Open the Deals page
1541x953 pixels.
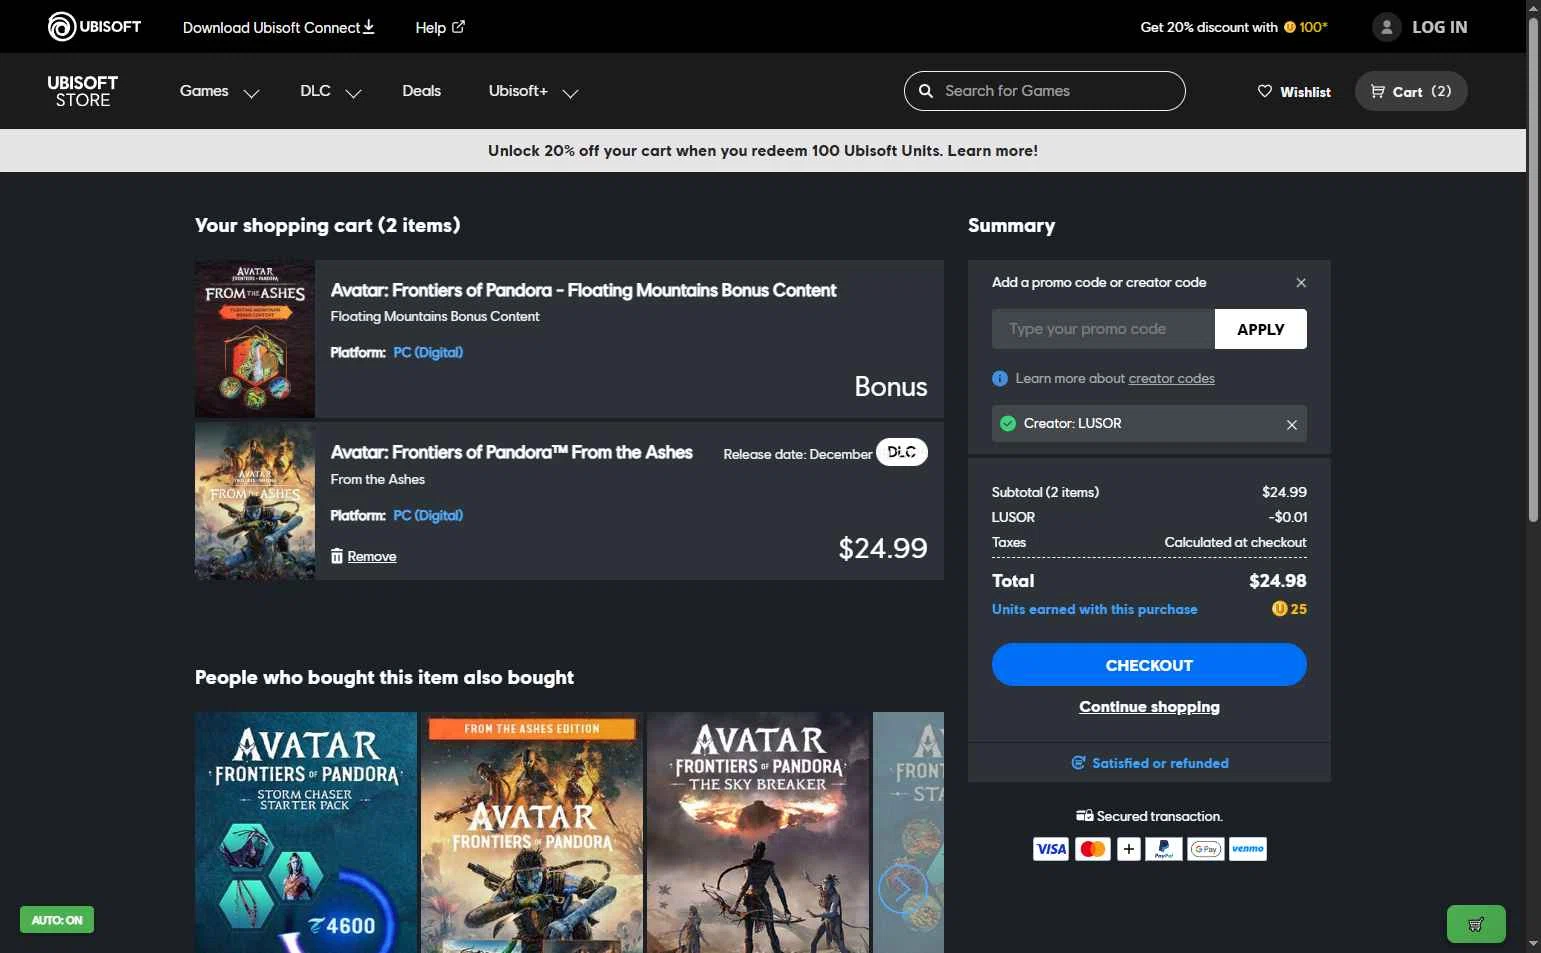pos(421,91)
